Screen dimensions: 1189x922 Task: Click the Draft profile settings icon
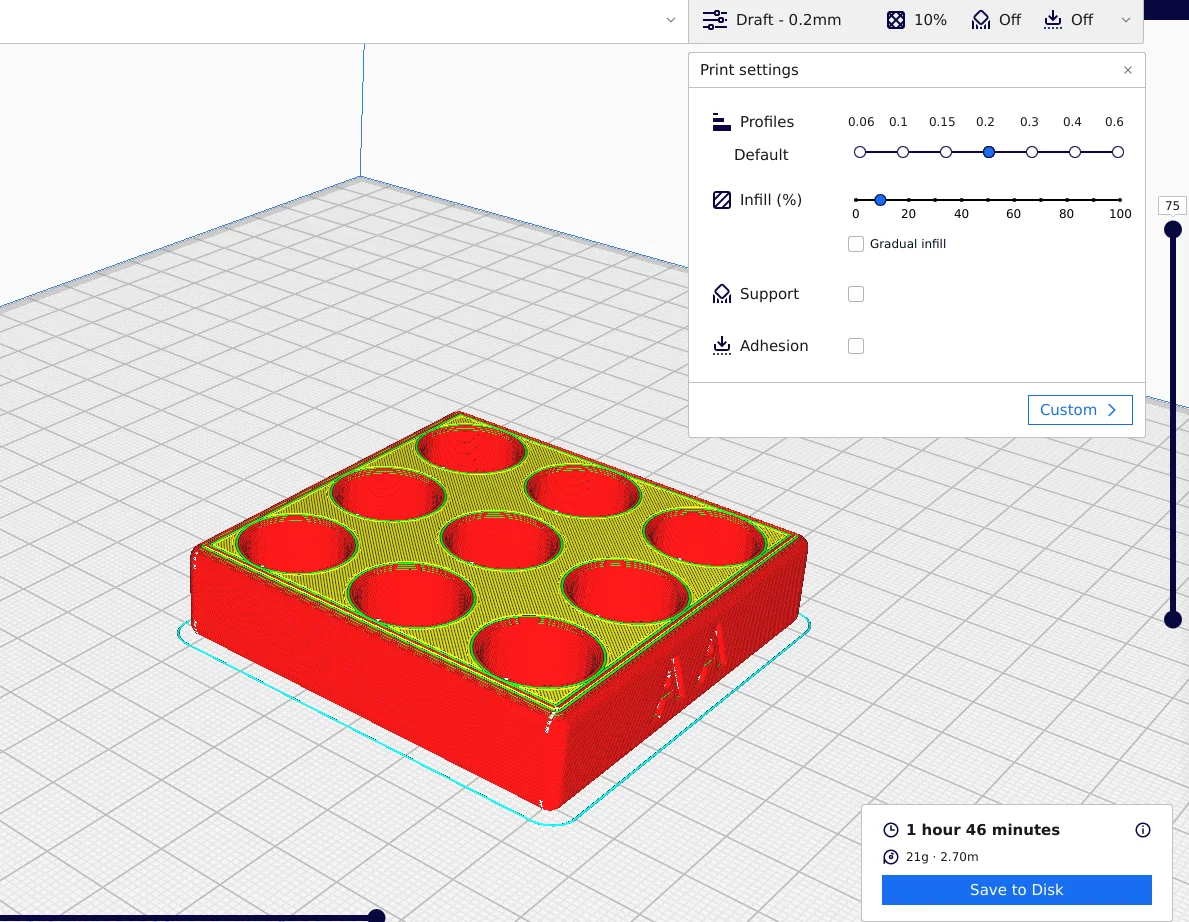[x=714, y=20]
